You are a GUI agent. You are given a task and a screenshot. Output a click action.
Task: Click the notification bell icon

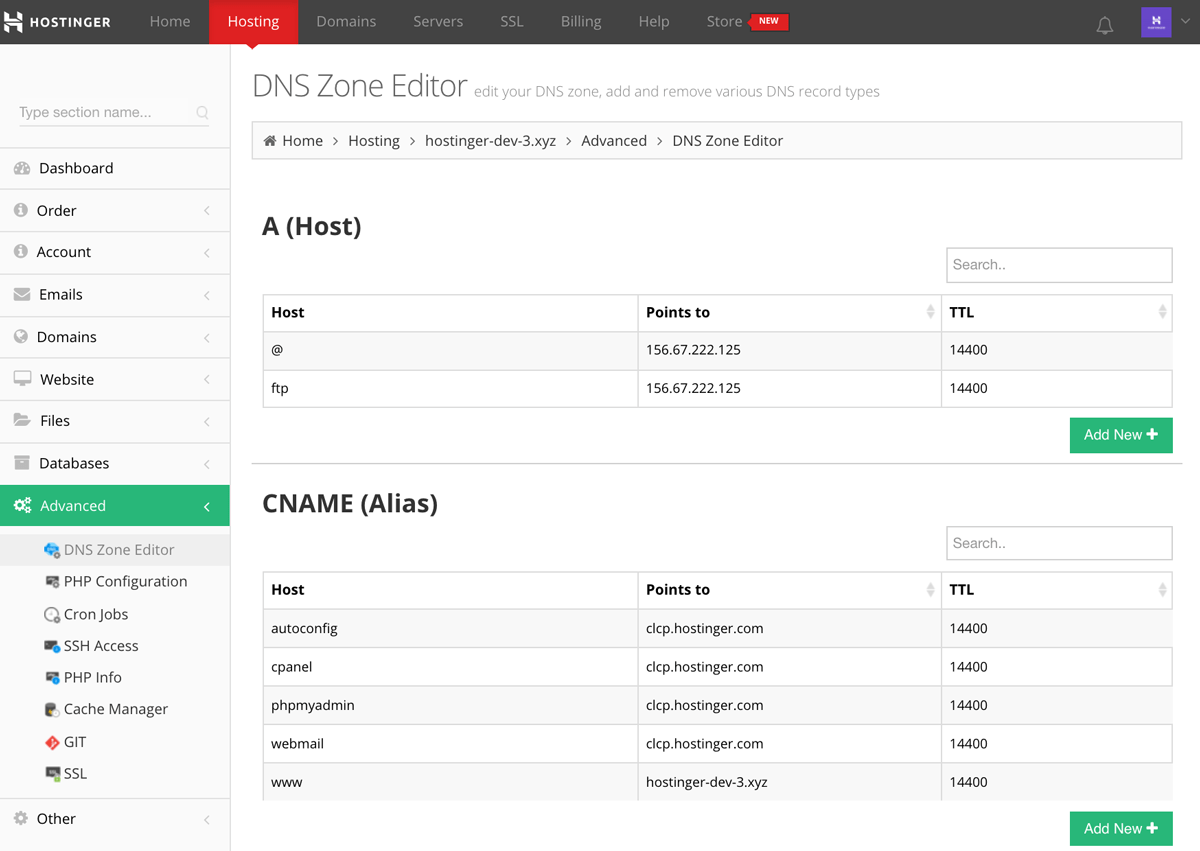(x=1104, y=25)
